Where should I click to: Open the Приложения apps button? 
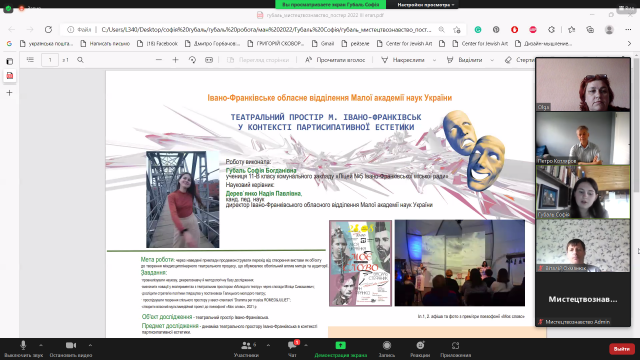pyautogui.click(x=456, y=348)
